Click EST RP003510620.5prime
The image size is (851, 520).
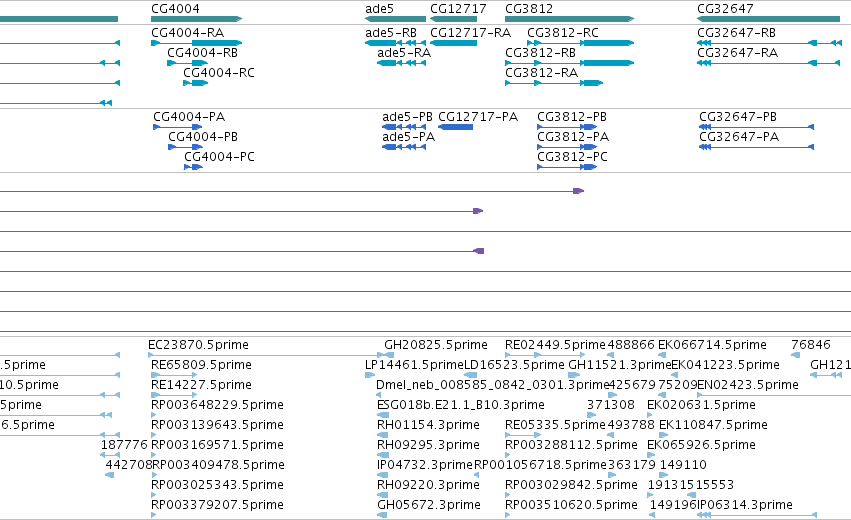571,505
